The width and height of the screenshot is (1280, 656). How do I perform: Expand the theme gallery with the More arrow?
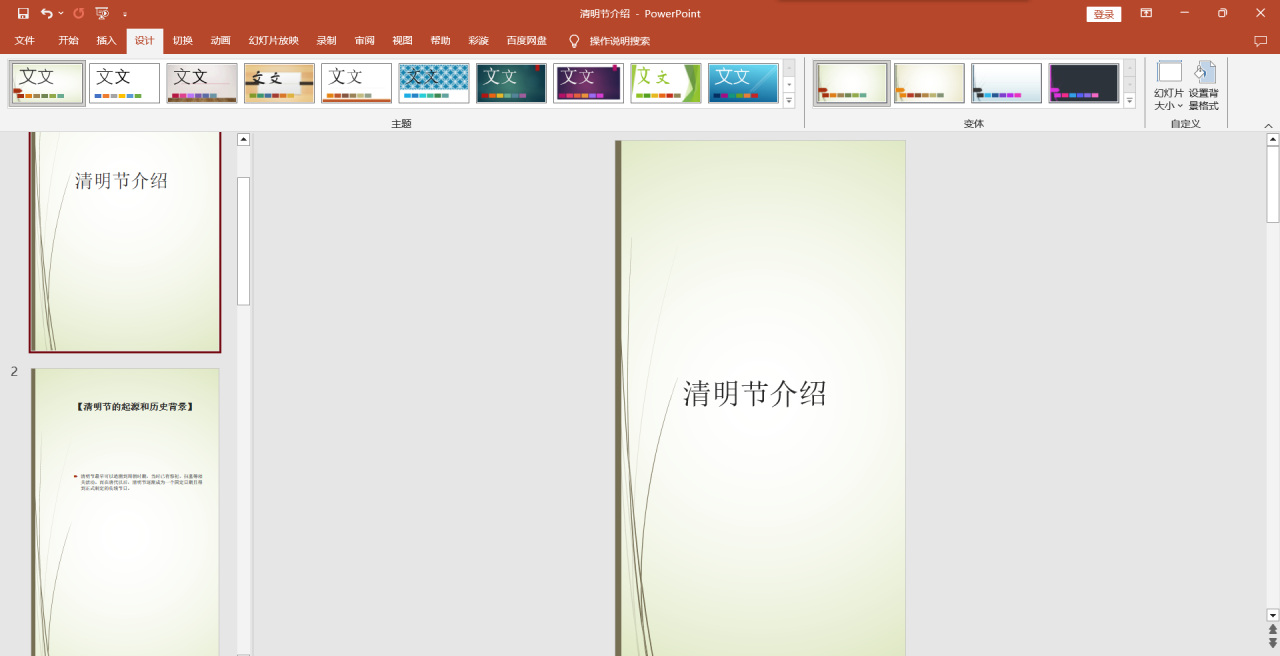(788, 100)
